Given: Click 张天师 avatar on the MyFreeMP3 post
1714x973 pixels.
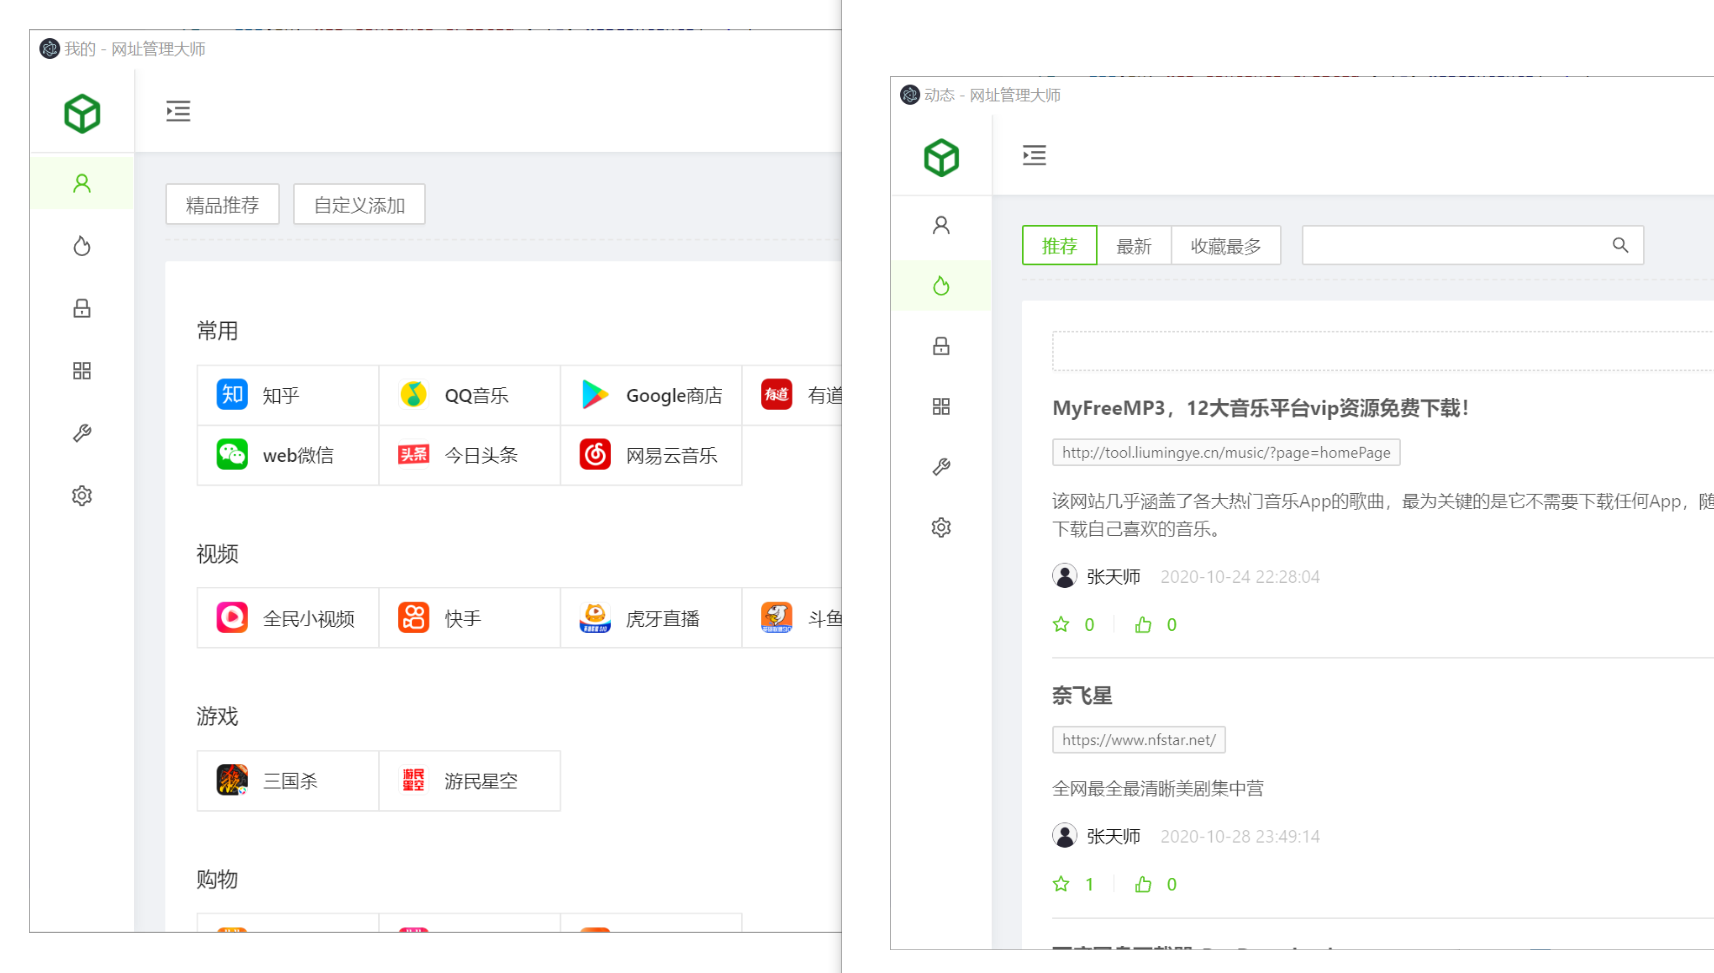Looking at the screenshot, I should click(x=1065, y=576).
